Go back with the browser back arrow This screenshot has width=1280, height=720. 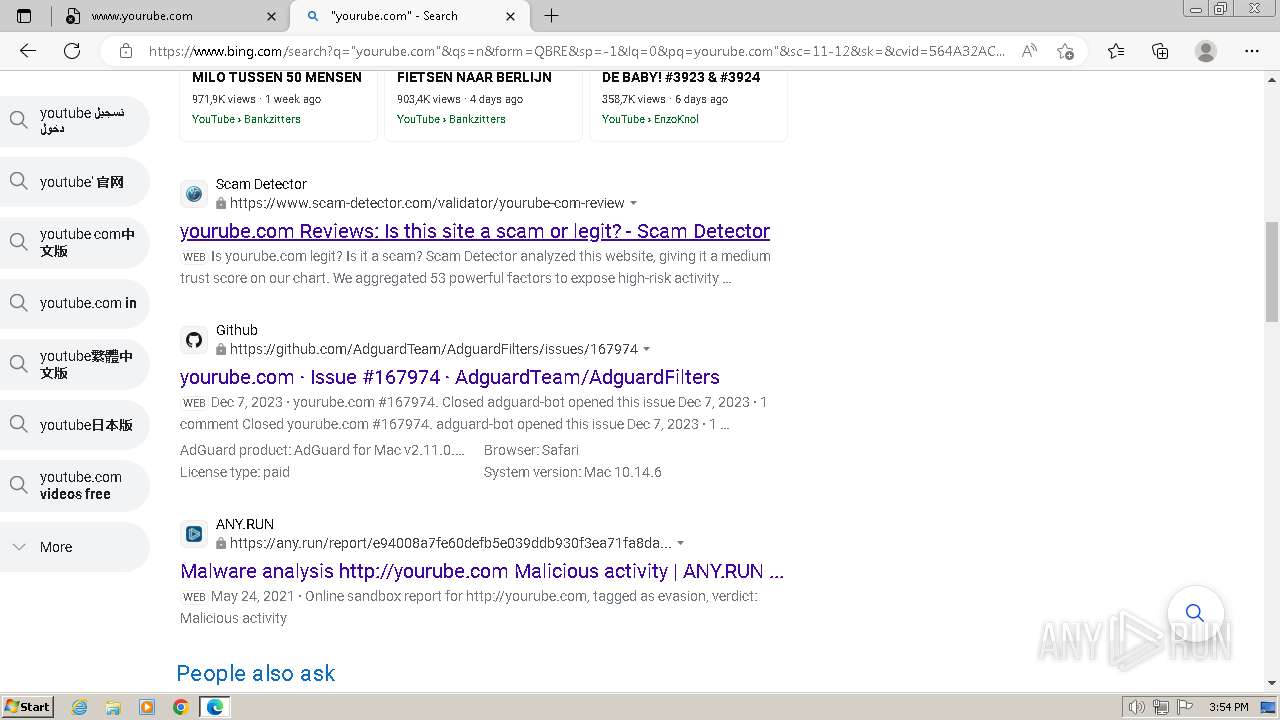[x=28, y=51]
